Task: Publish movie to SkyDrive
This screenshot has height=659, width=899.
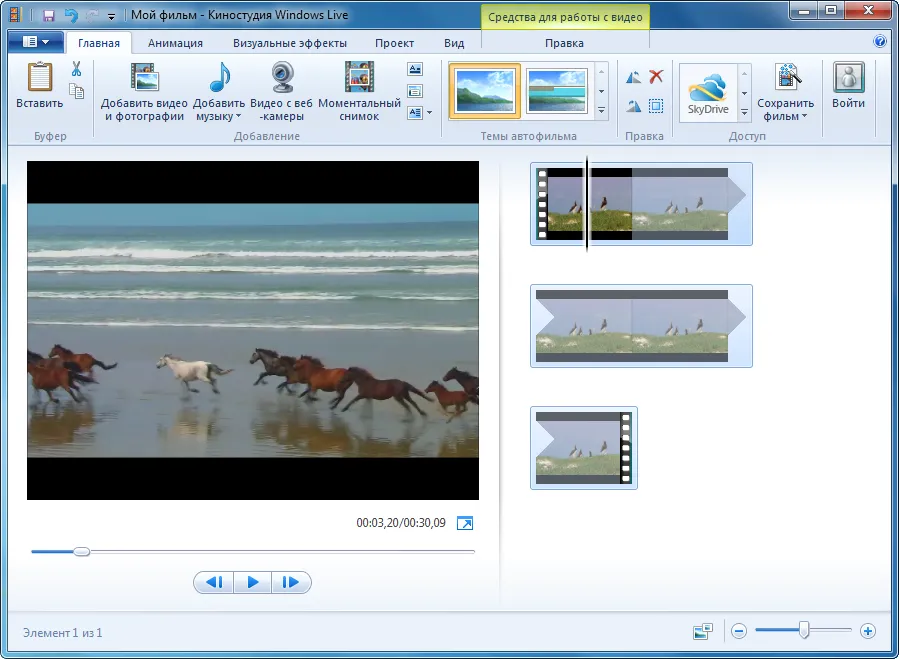Action: 708,93
